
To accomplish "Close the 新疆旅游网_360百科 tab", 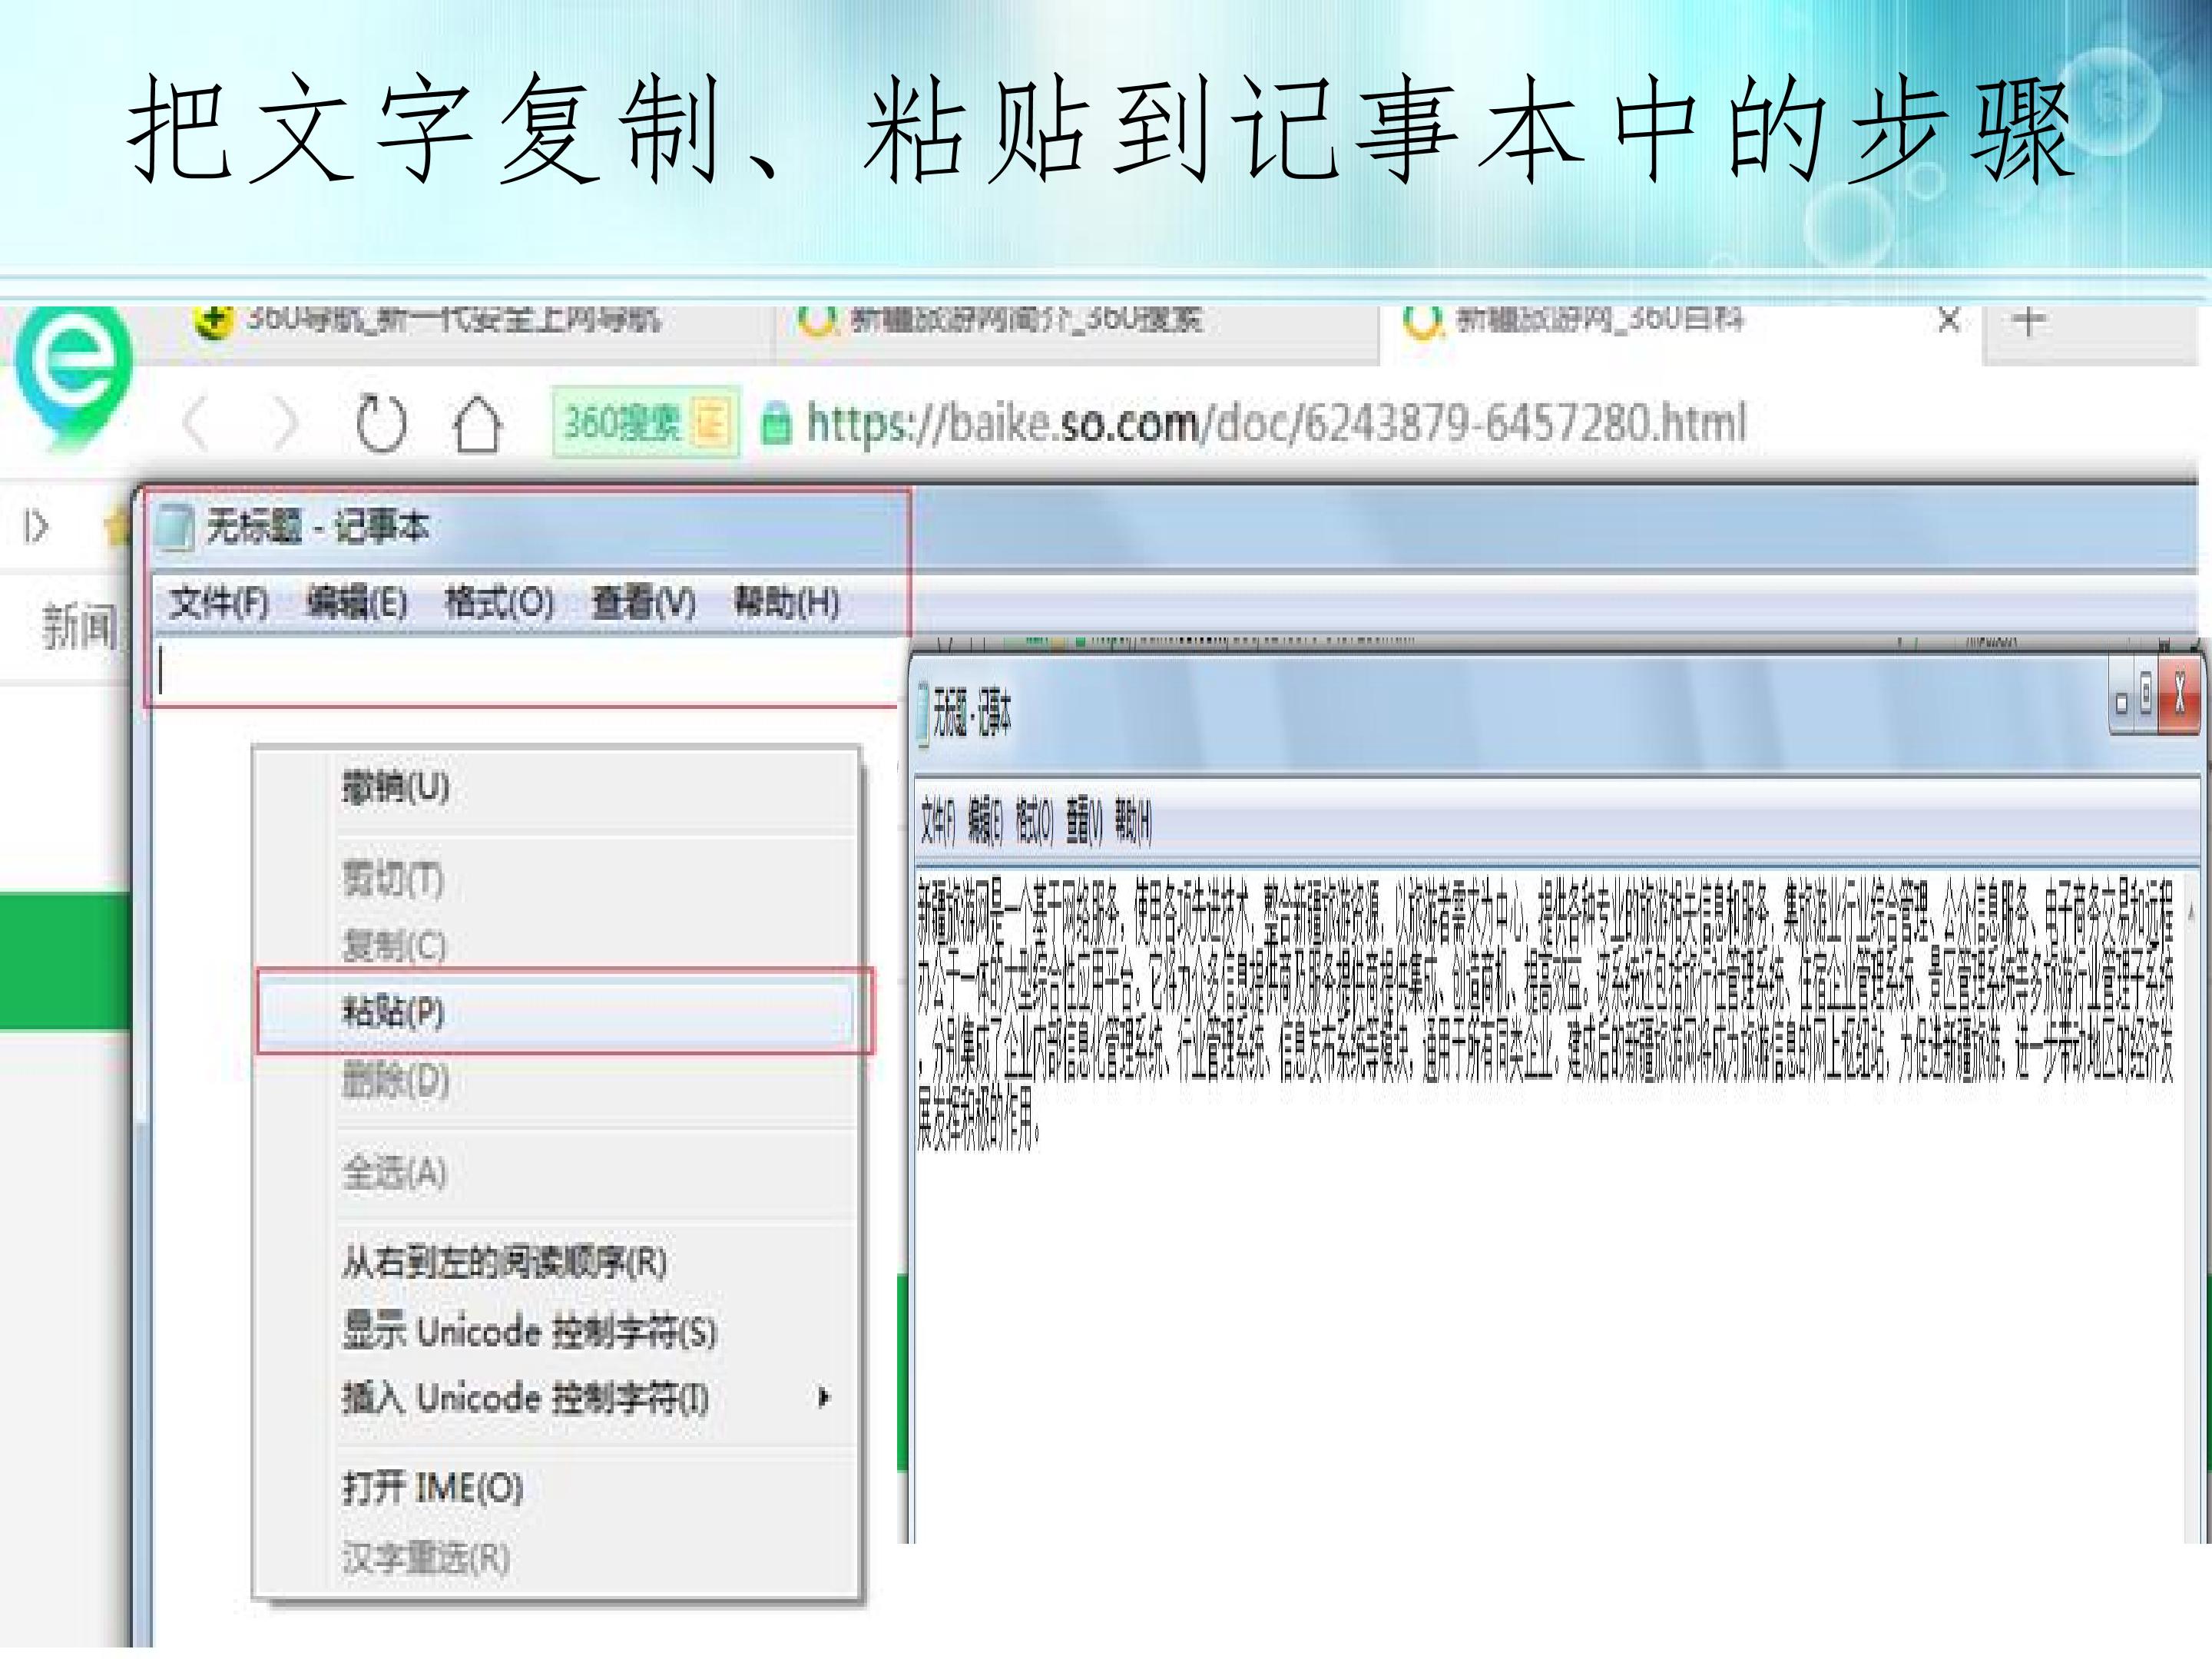I will click(x=1949, y=321).
